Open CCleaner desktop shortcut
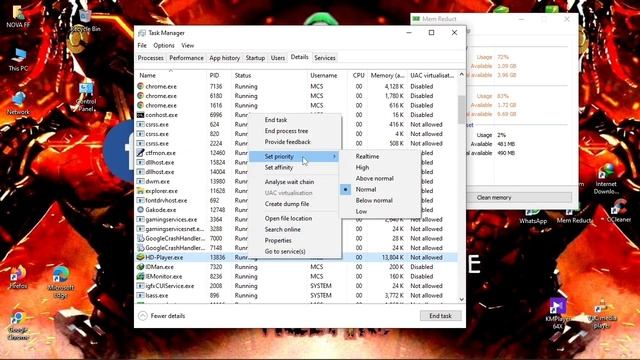The image size is (640, 360). pos(618,211)
